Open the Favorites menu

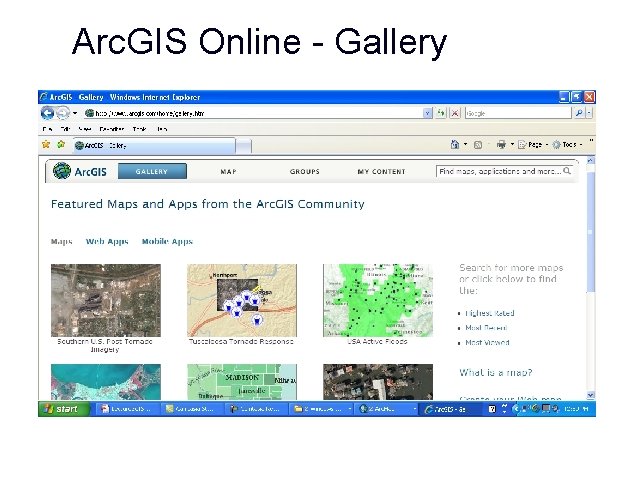point(111,129)
